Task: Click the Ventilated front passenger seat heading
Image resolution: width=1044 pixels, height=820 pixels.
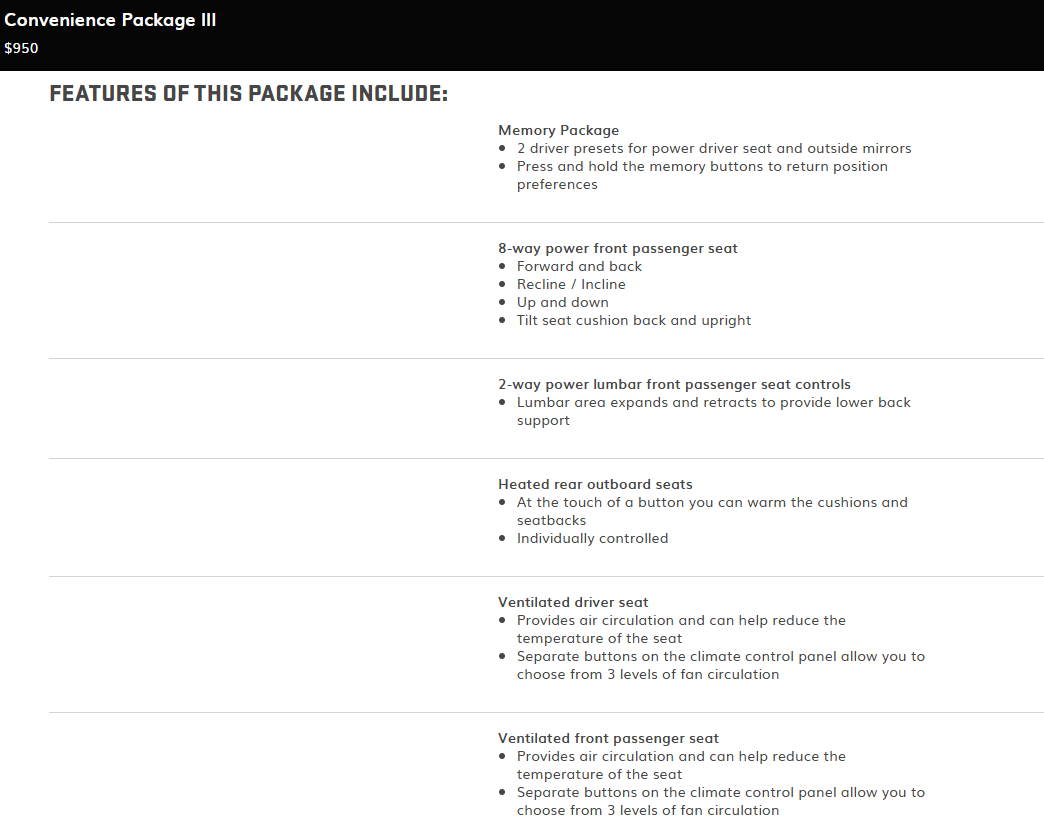Action: click(x=608, y=738)
